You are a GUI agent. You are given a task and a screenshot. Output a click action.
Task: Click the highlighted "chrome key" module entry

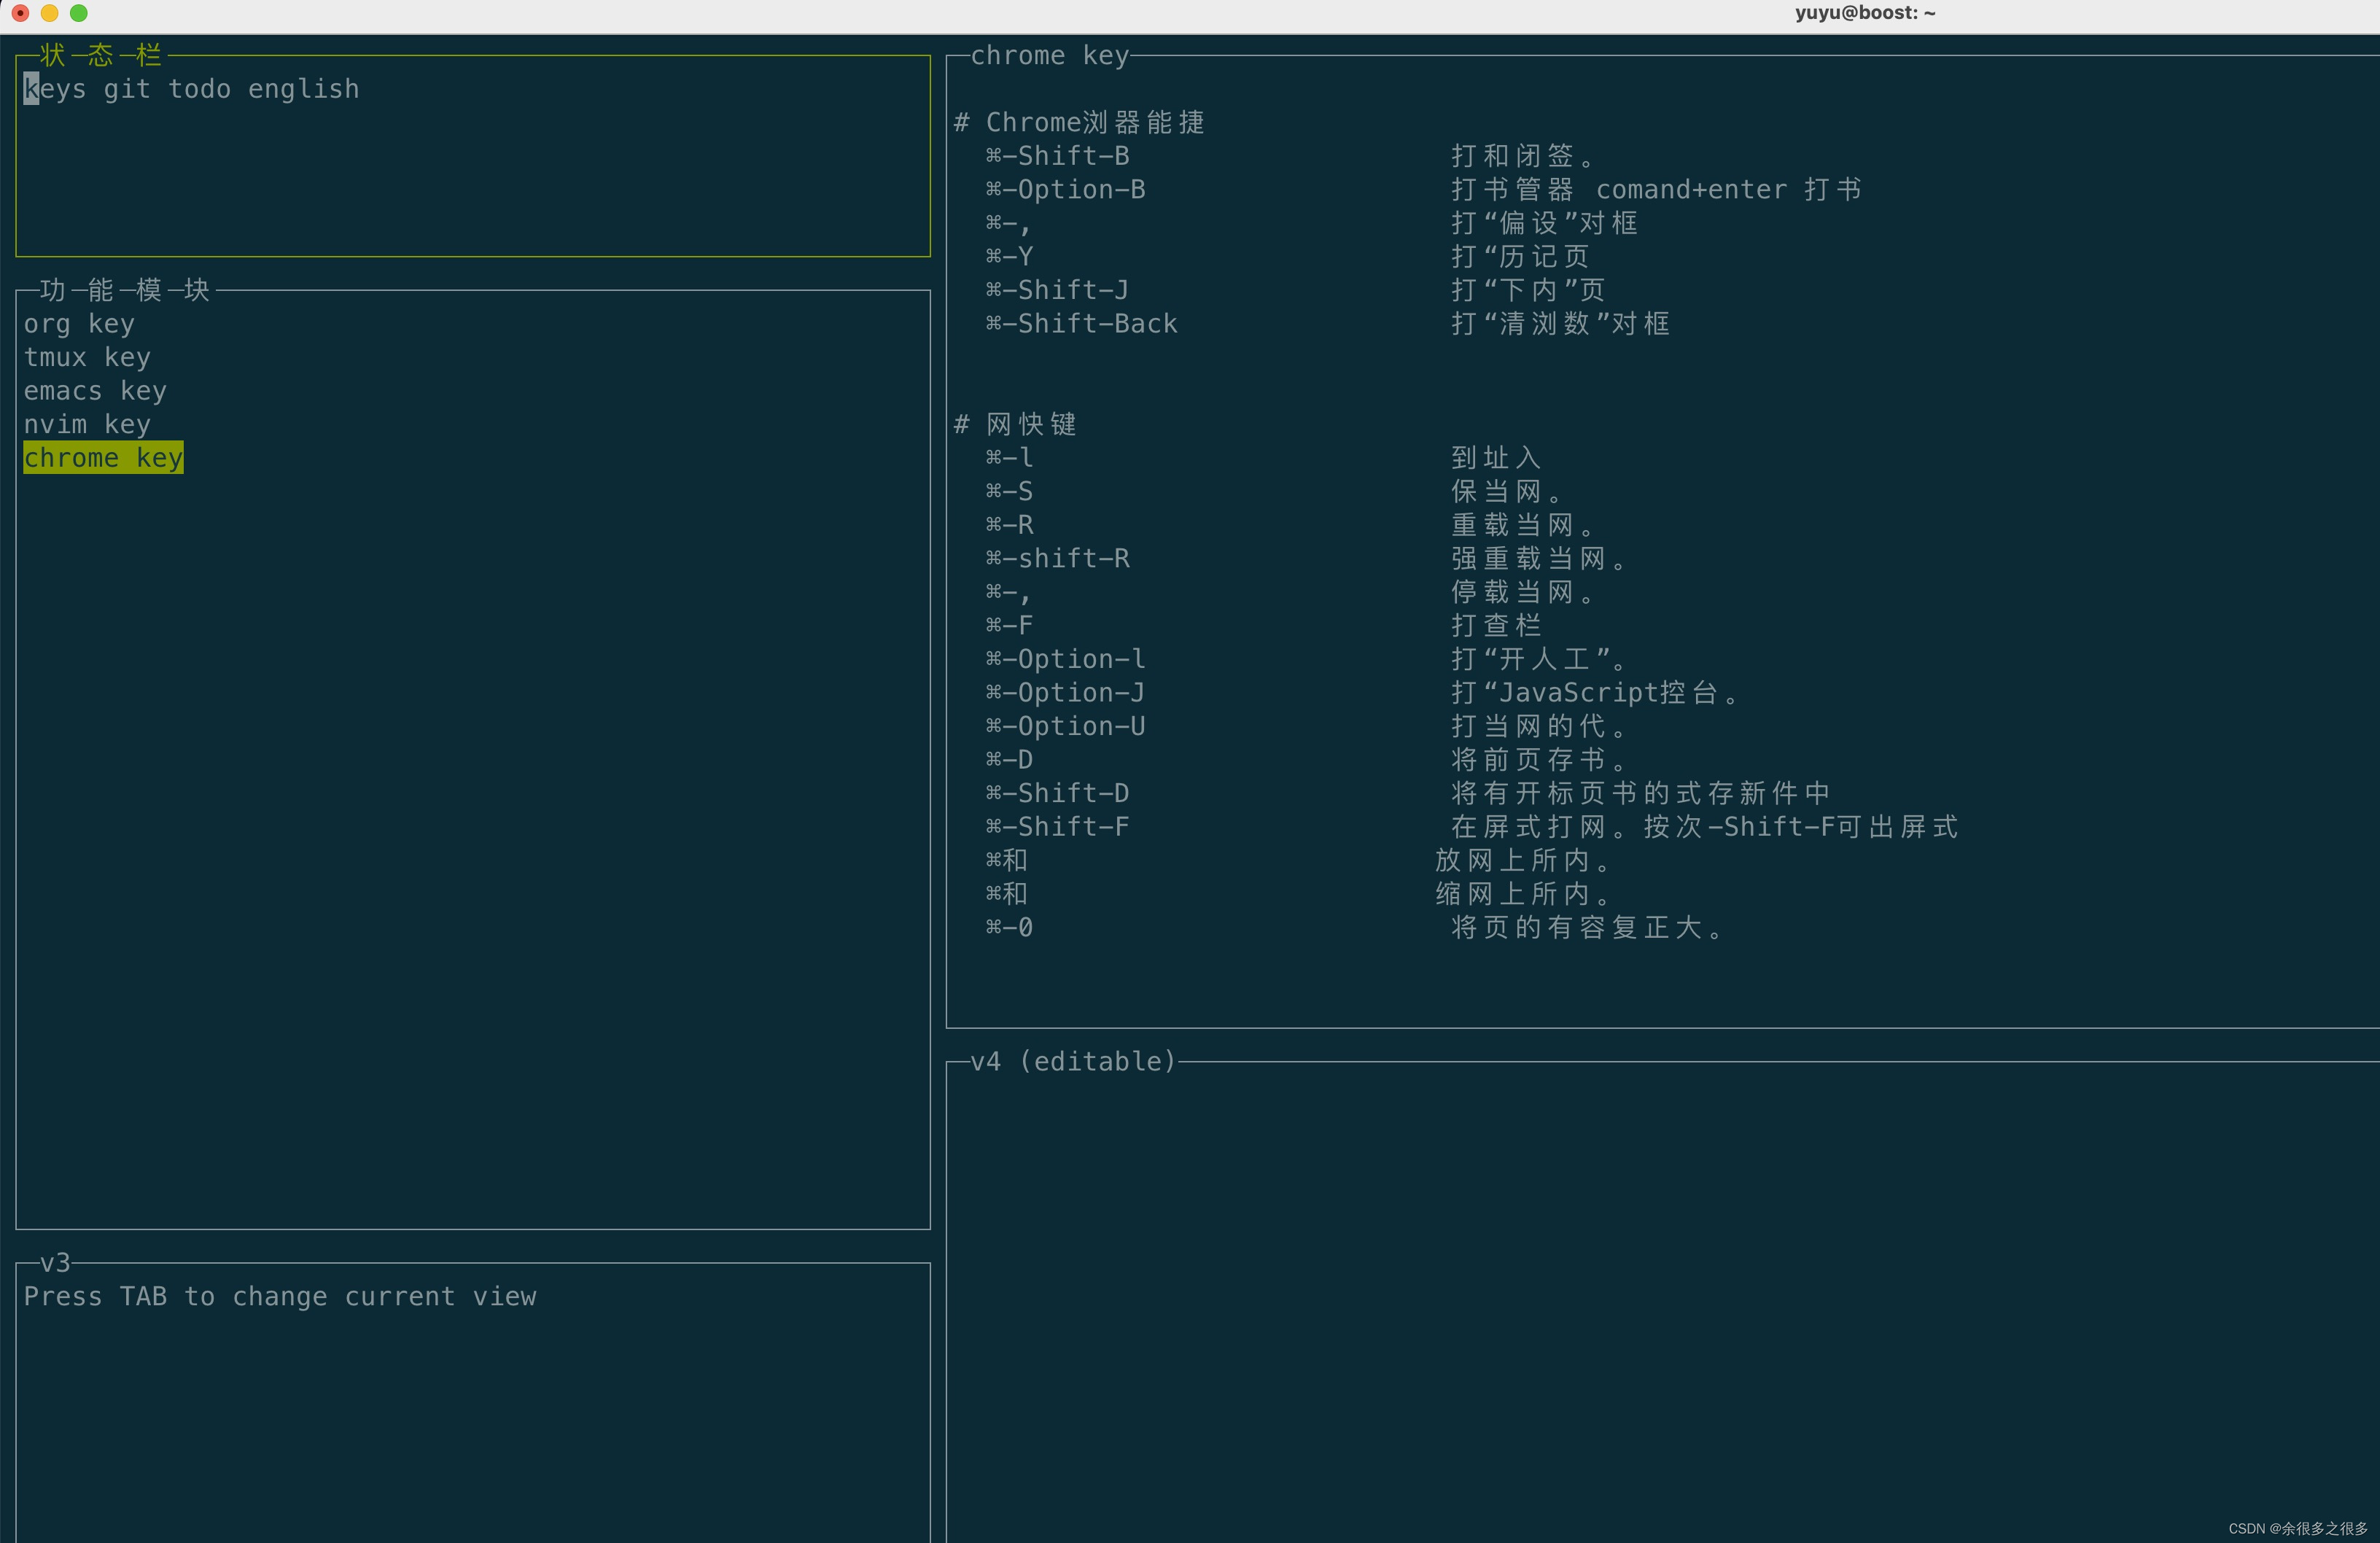point(103,458)
